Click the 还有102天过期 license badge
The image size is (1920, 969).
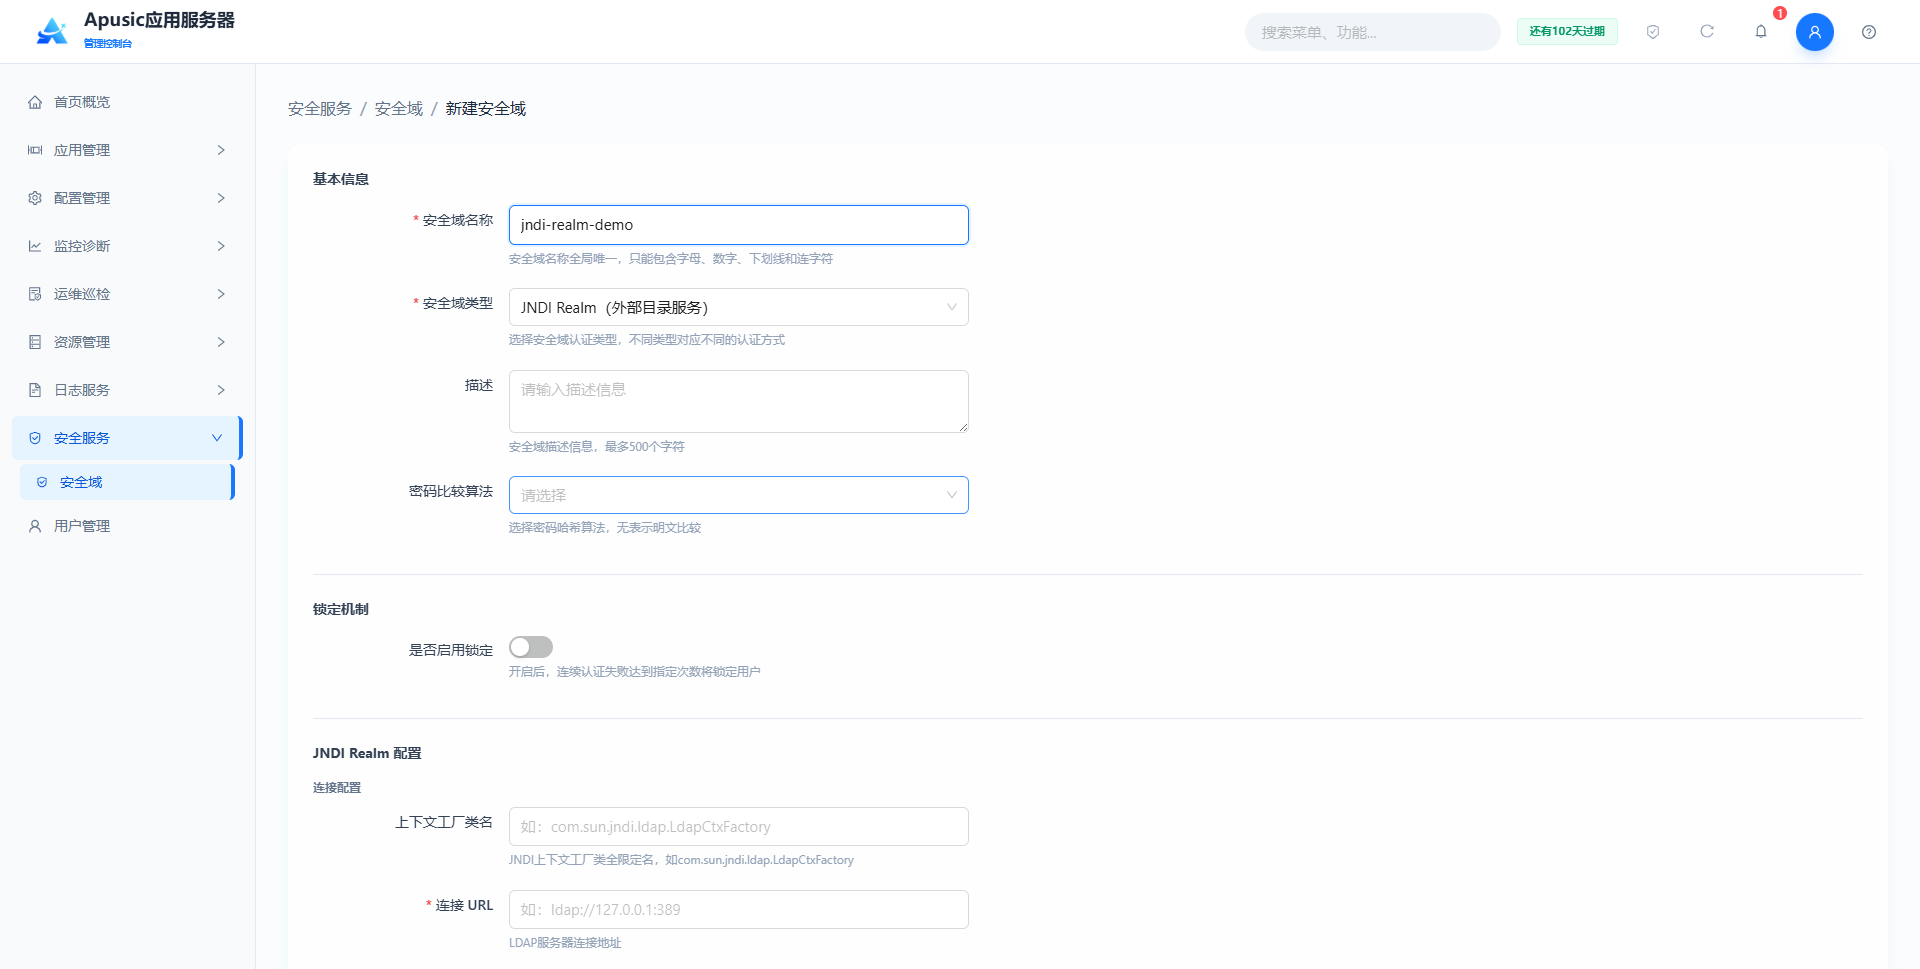1567,32
